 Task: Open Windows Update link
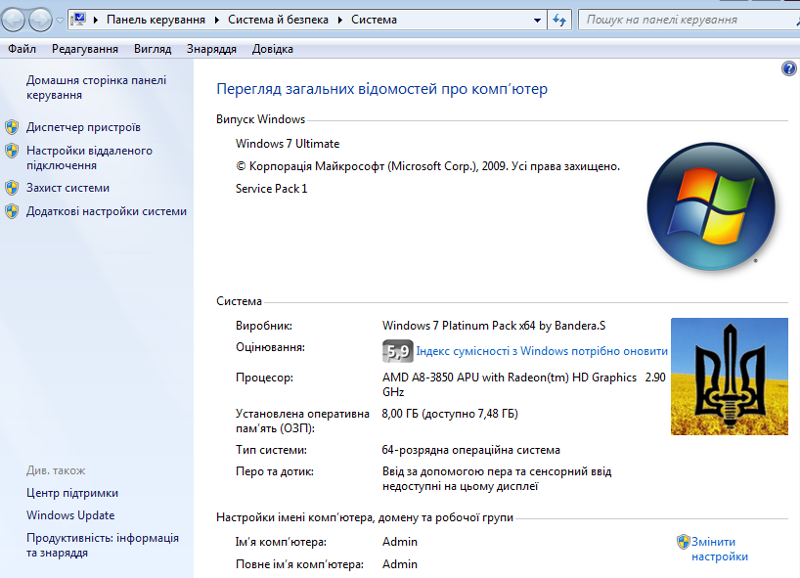pyautogui.click(x=70, y=515)
